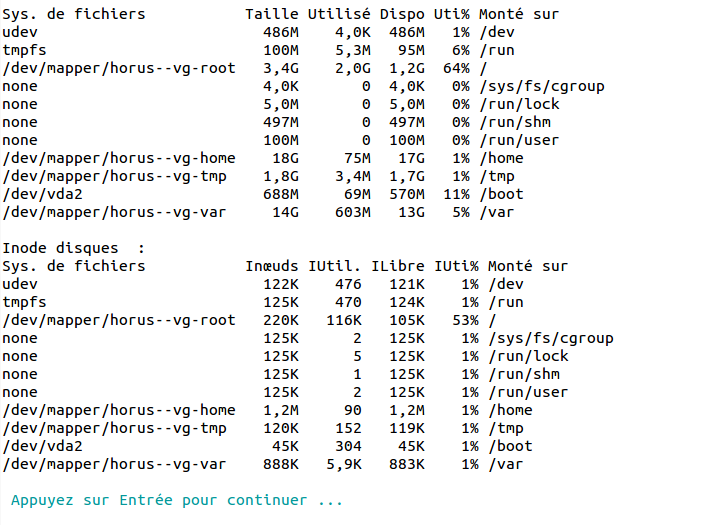Select /dev/mapper/horus--vg-home in inode table
This screenshot has width=727, height=525.
click(x=119, y=410)
